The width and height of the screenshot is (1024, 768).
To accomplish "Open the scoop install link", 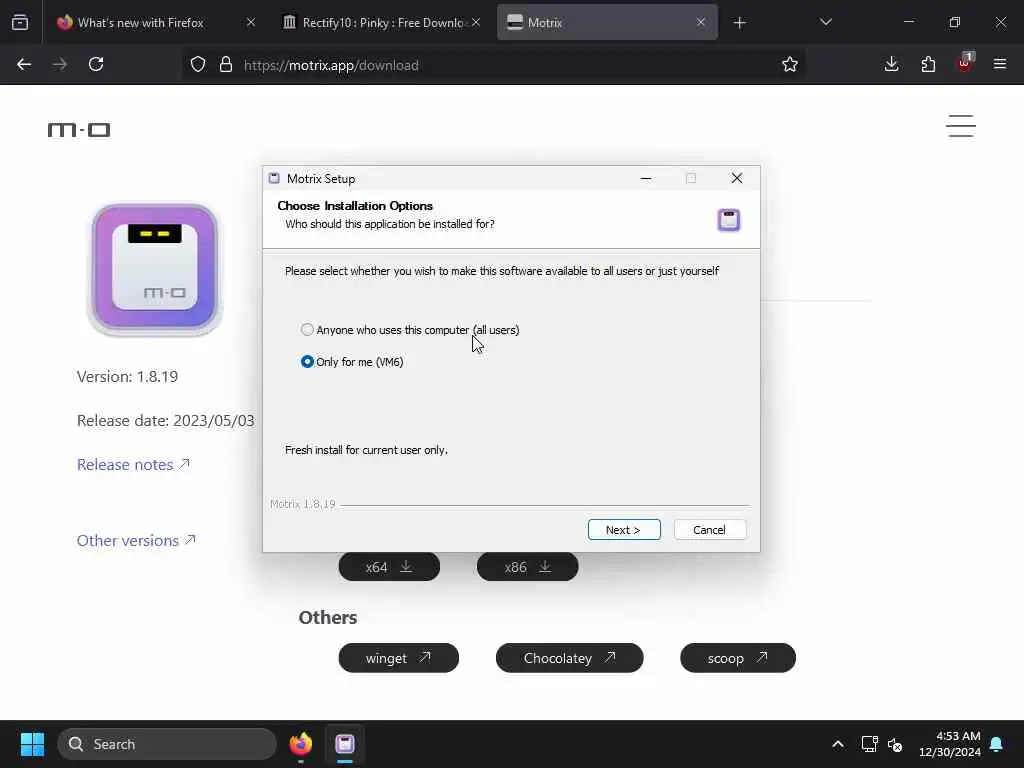I will click(738, 658).
